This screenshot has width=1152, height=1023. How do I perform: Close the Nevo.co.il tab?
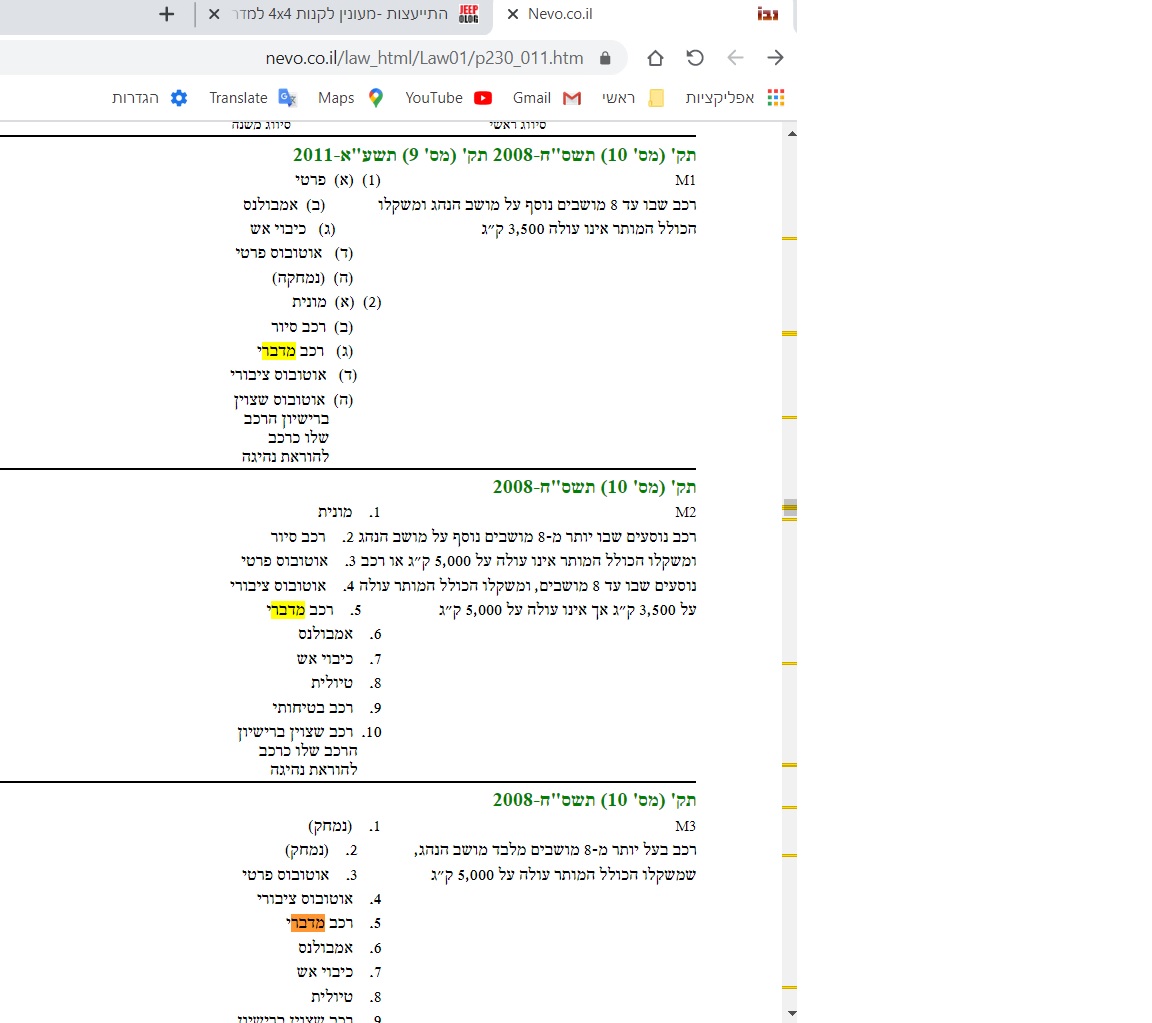click(513, 14)
